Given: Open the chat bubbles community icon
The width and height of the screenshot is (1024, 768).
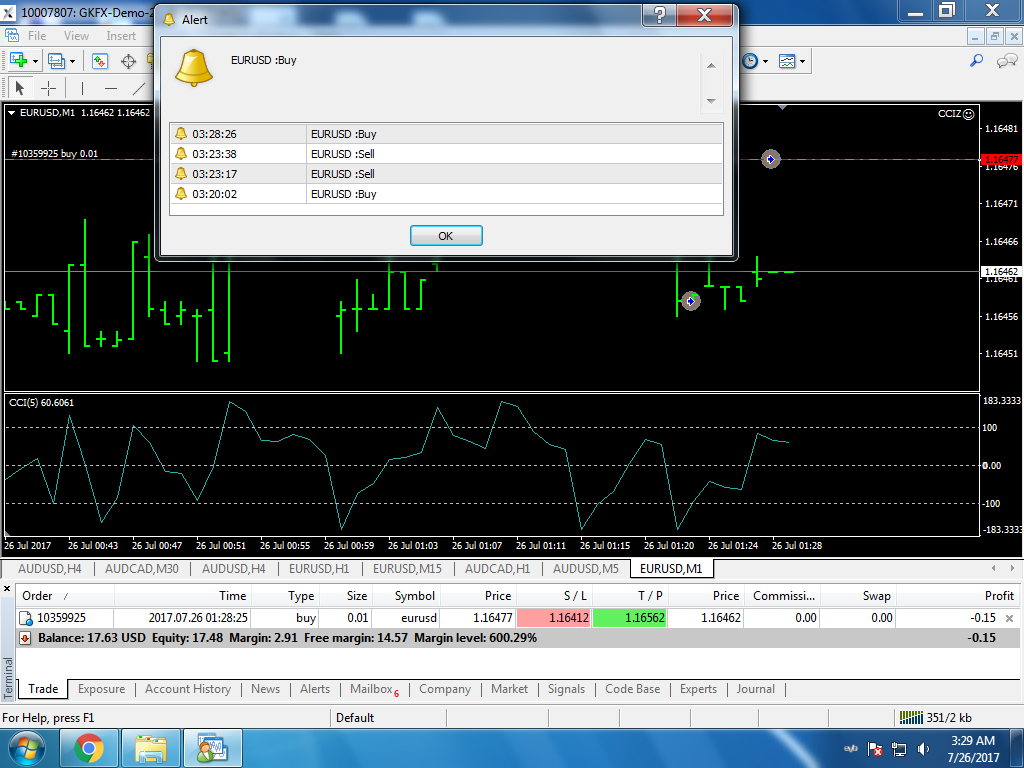Looking at the screenshot, I should pos(1006,61).
